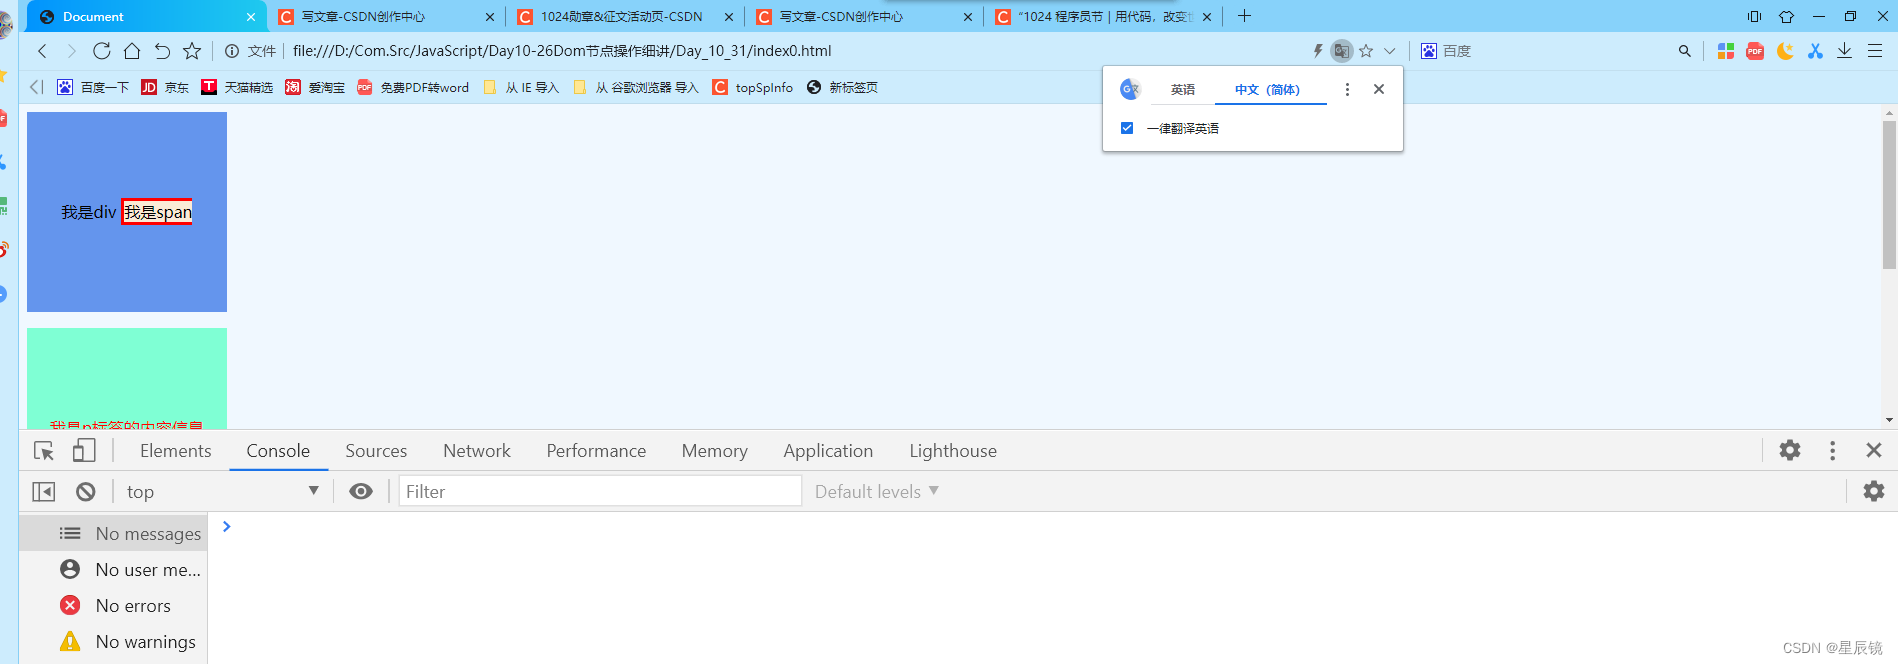Screen dimensions: 1898x664
Task: Open the blue scissors screenshot tool
Action: click(1815, 51)
